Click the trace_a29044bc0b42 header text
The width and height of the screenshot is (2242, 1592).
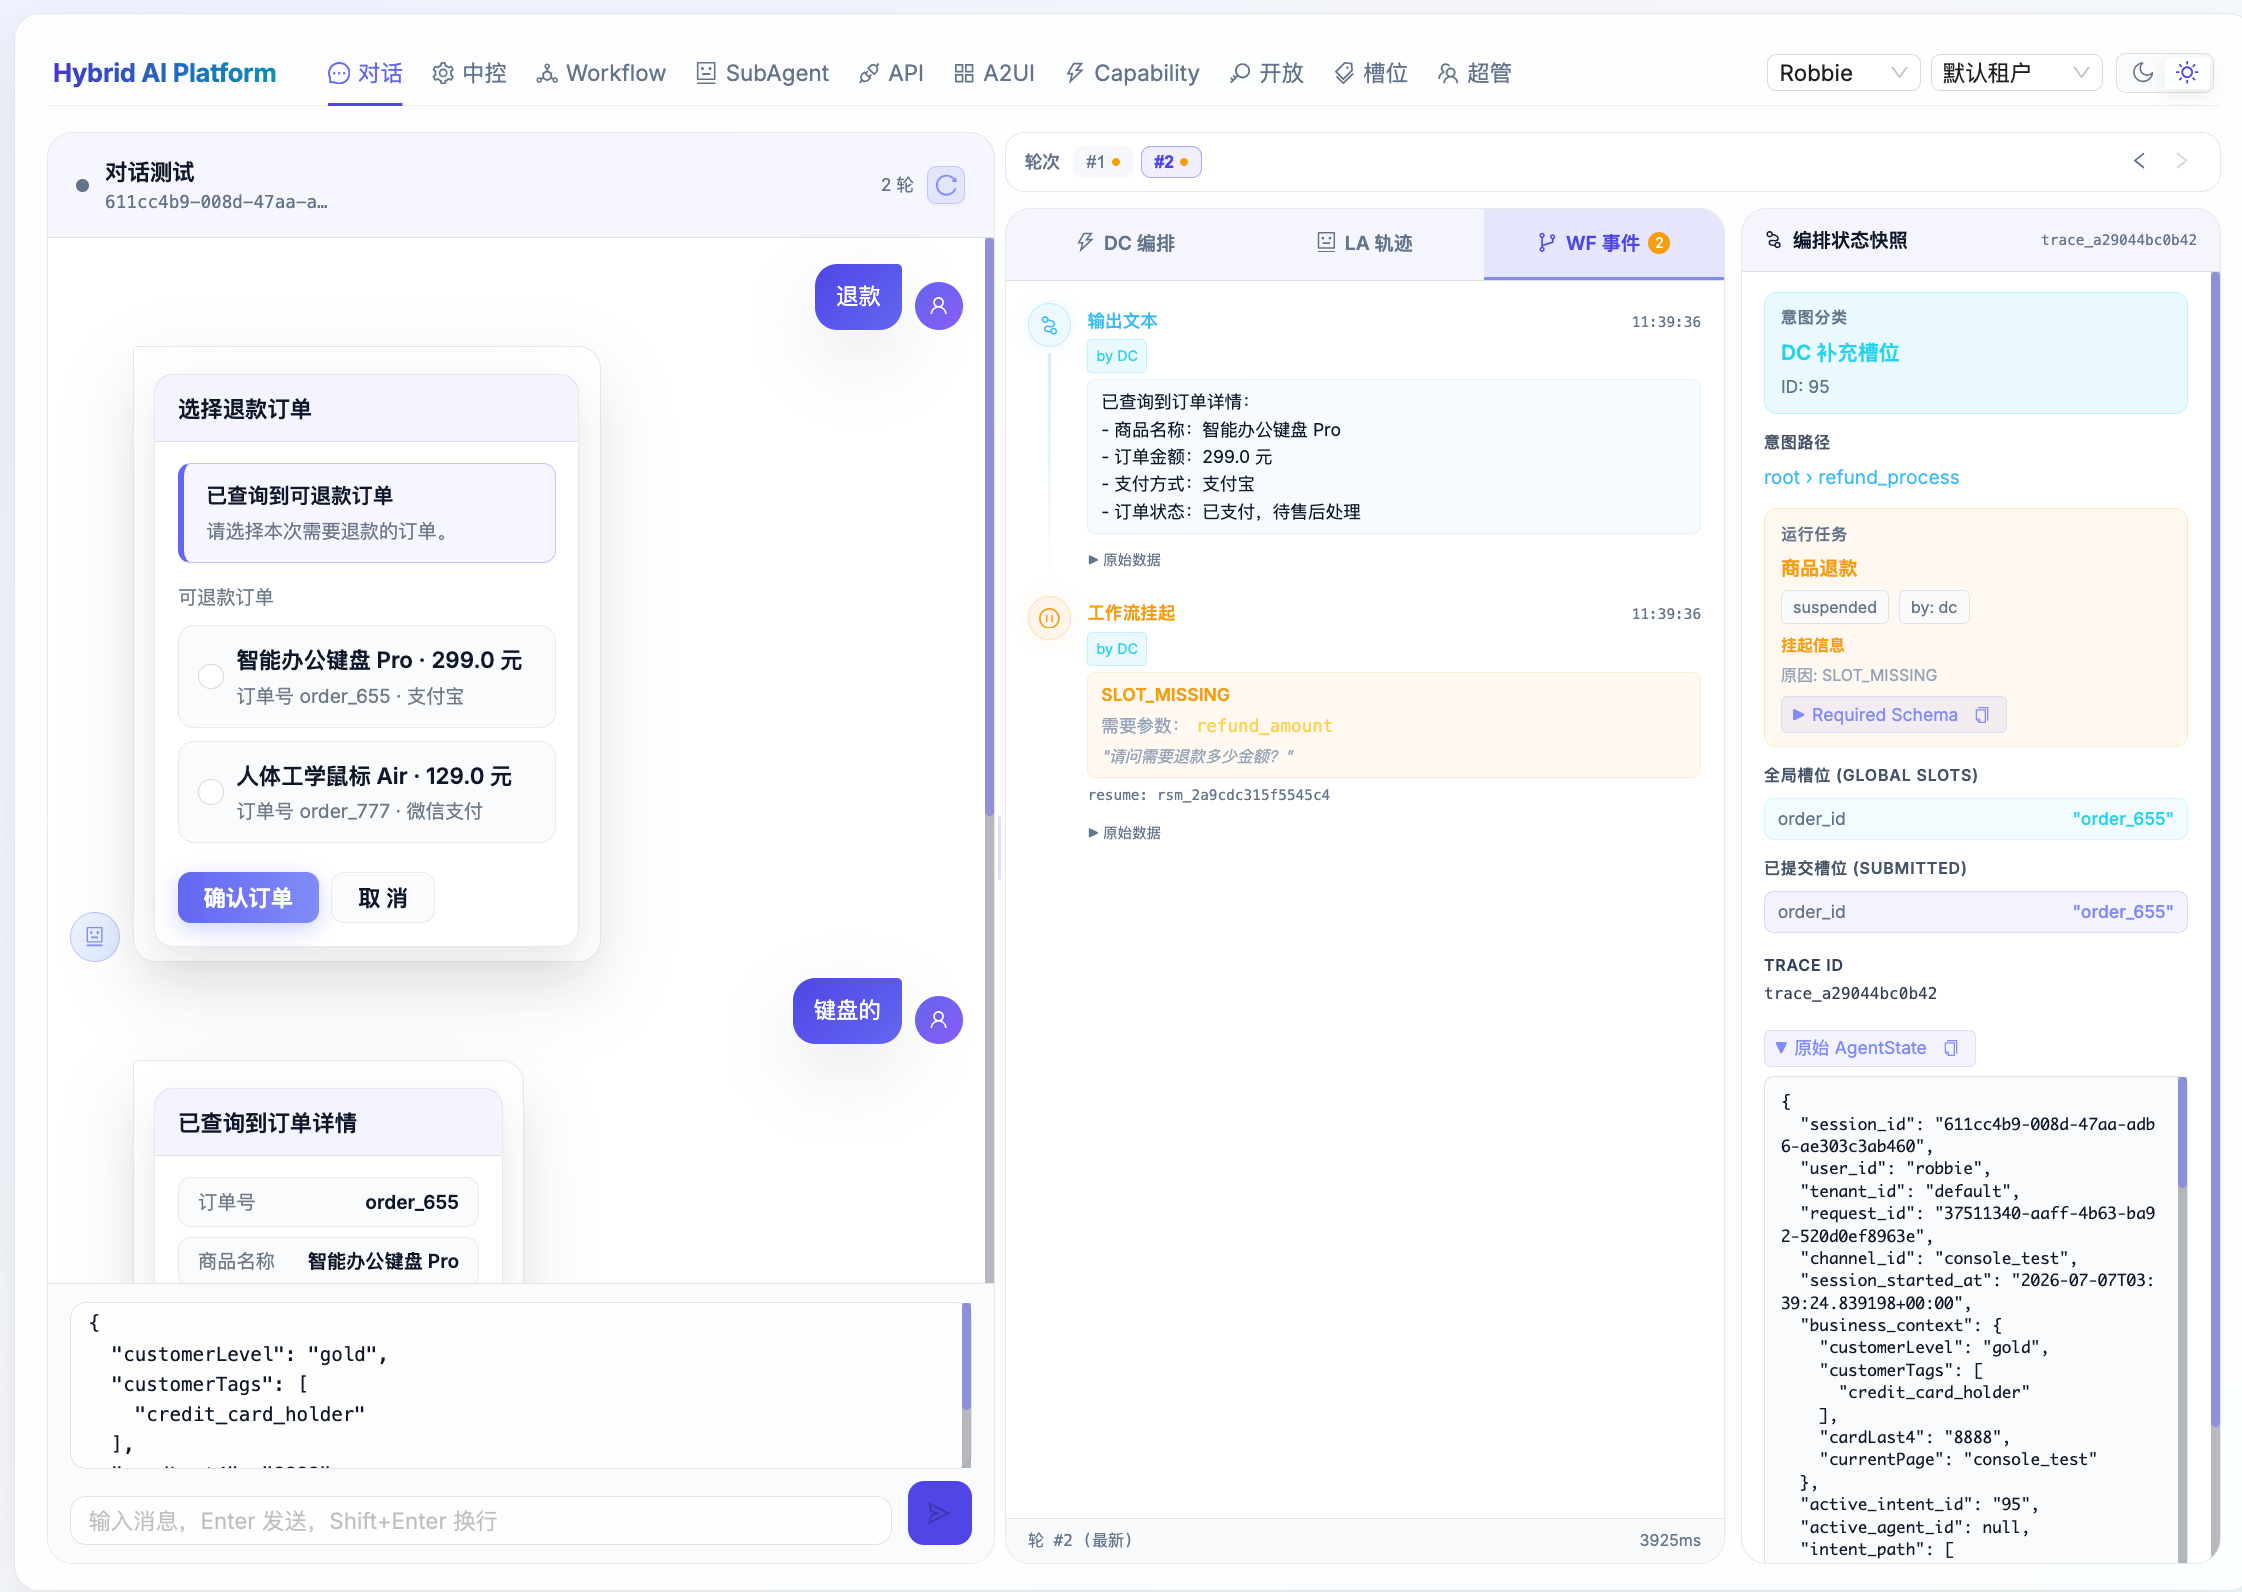pos(2119,240)
